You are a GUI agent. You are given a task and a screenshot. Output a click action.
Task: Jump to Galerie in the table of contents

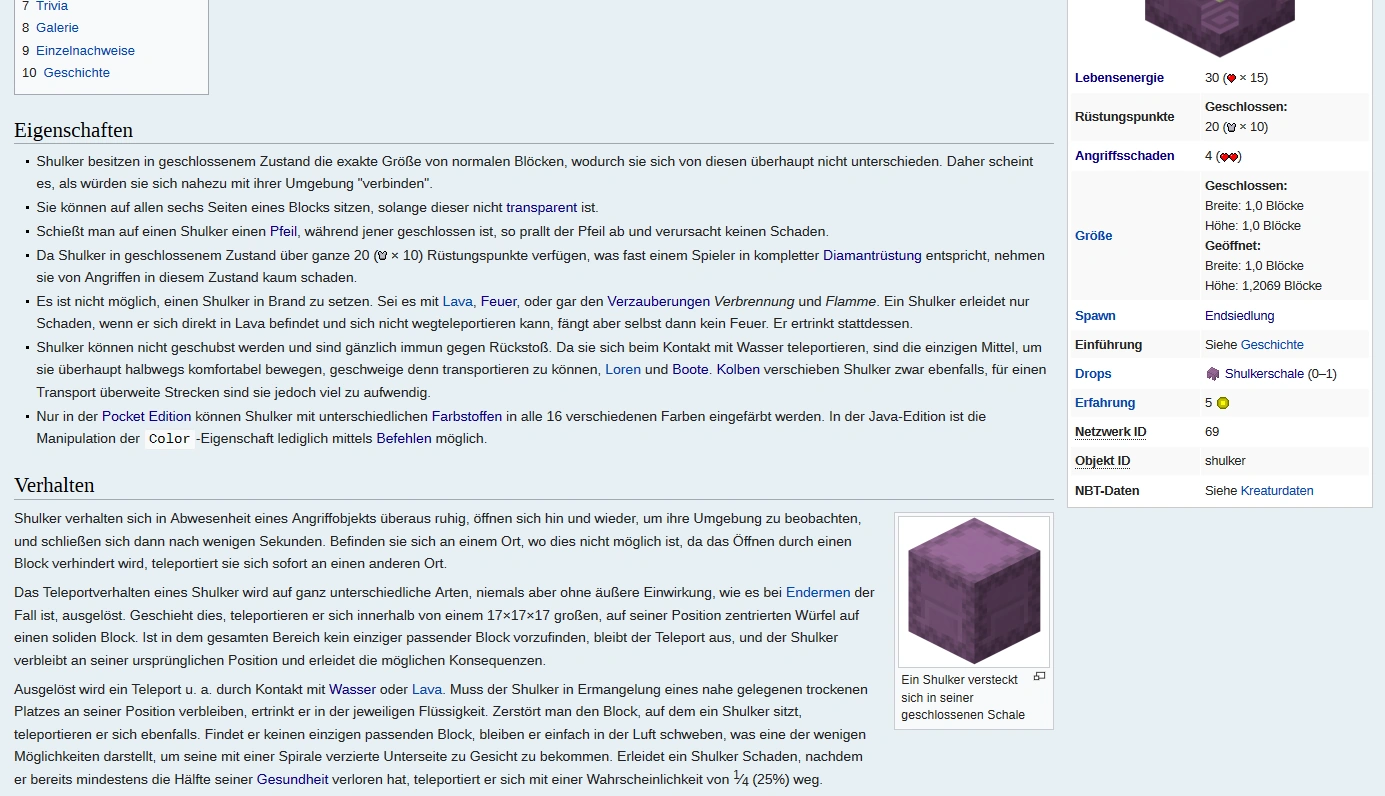tap(57, 28)
